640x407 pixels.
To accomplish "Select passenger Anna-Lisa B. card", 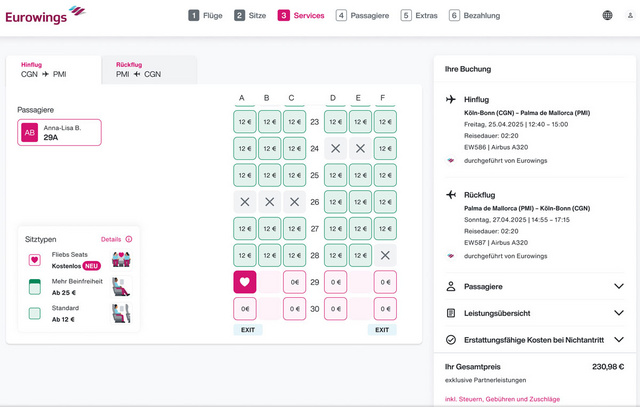I will (x=59, y=132).
